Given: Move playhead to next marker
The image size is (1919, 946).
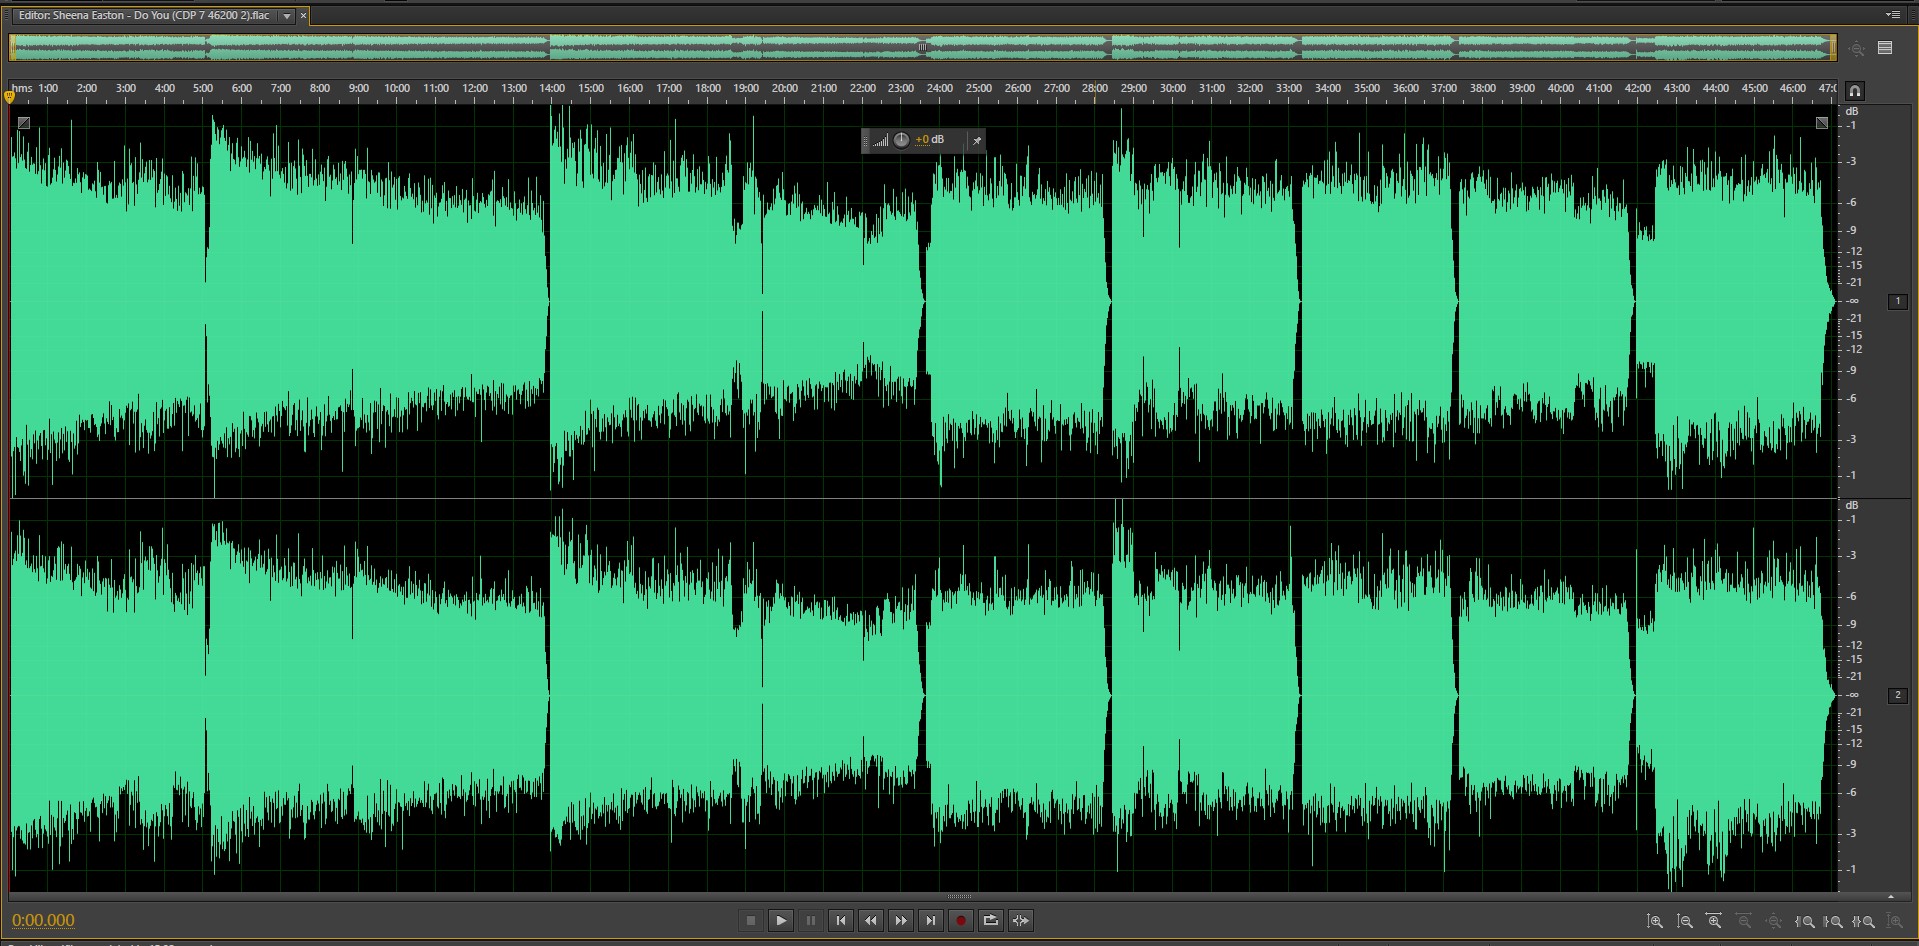Looking at the screenshot, I should 931,921.
